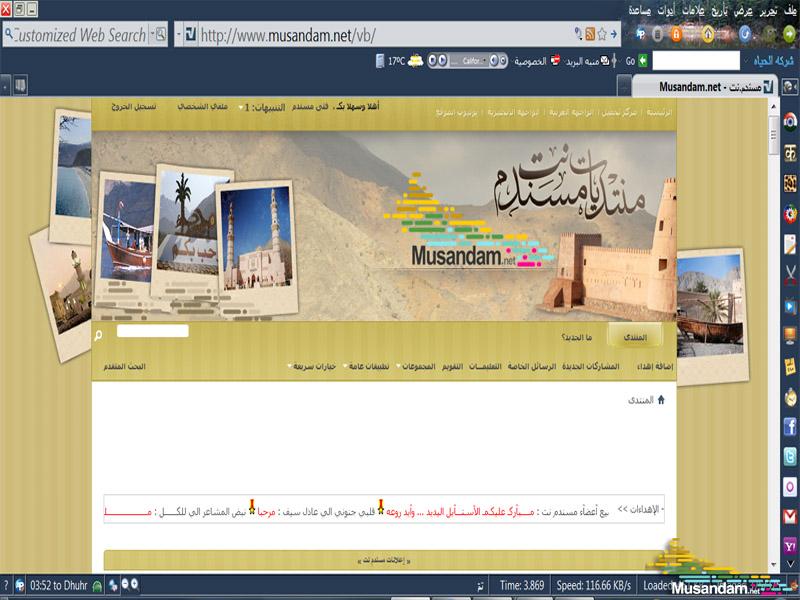The height and width of the screenshot is (600, 800).
Task: Click the إعلانات مسندم نت announcements bar
Action: pos(384,560)
